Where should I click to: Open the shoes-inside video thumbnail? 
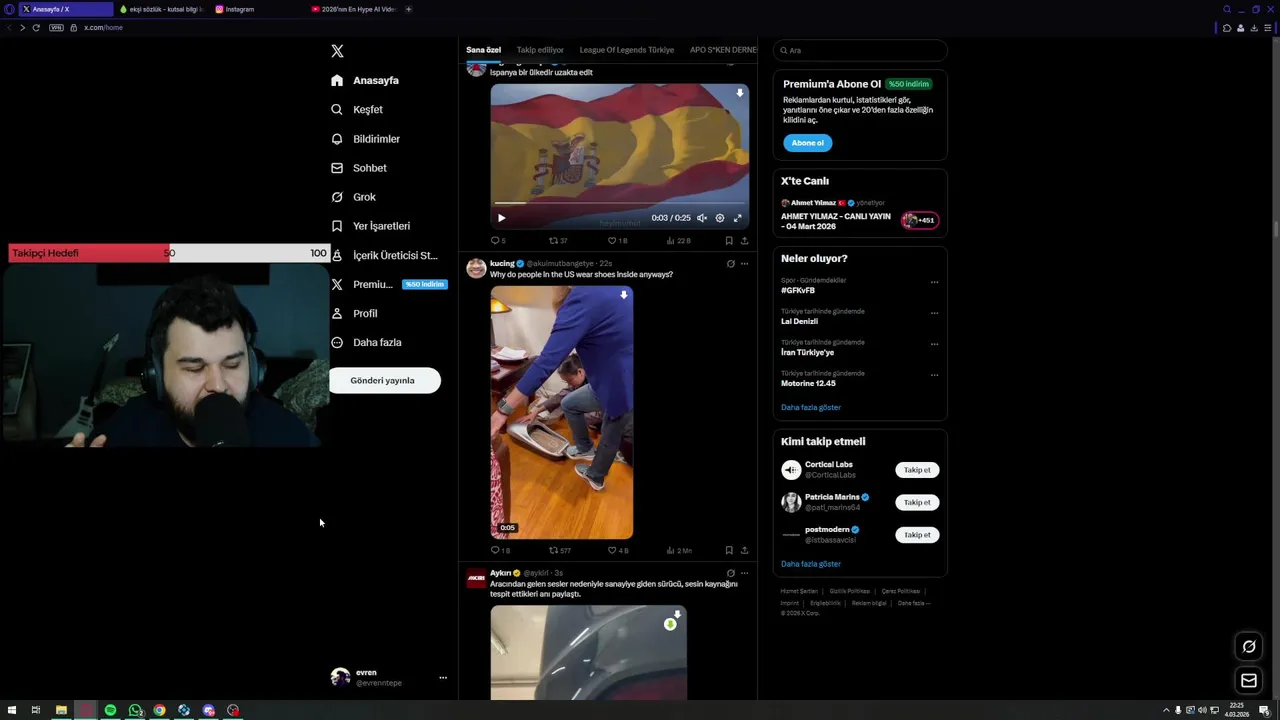pos(562,413)
